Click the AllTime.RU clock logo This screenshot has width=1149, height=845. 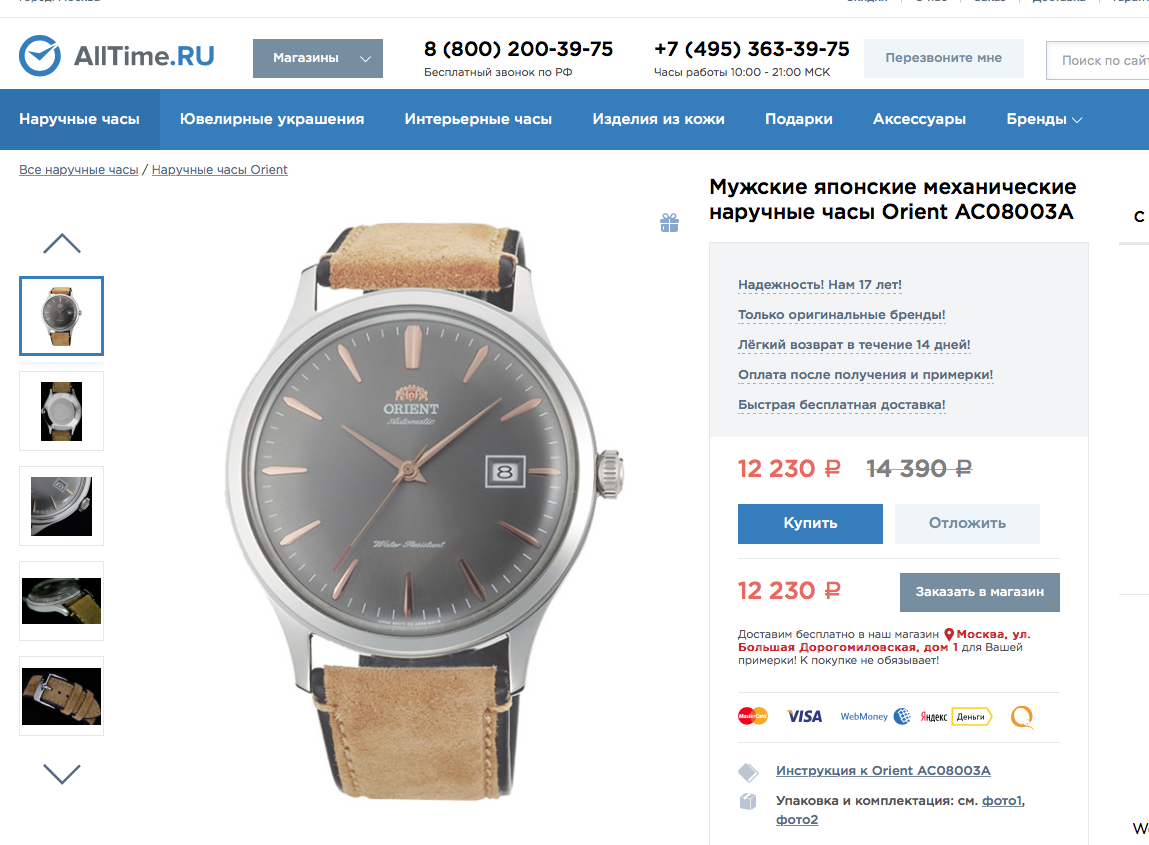click(x=40, y=56)
